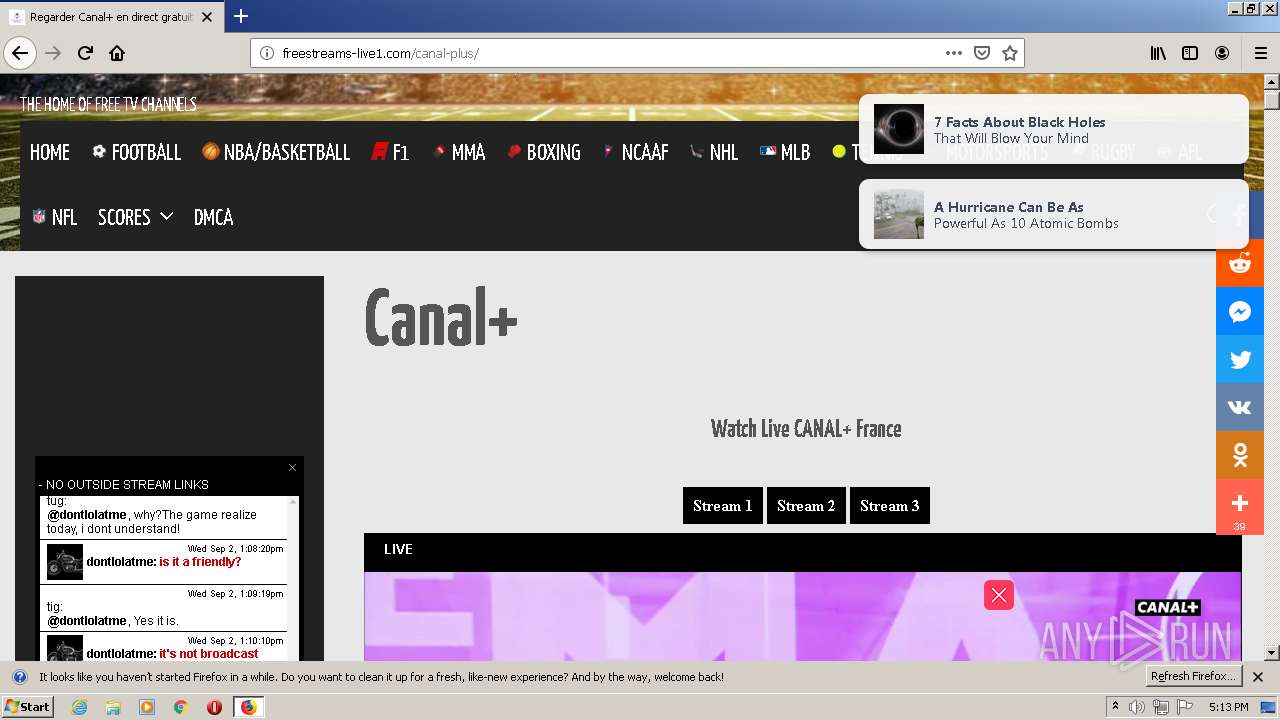Click "THE HOME OF FREE TV CHANNELS" site title
The height and width of the screenshot is (720, 1280).
108,104
